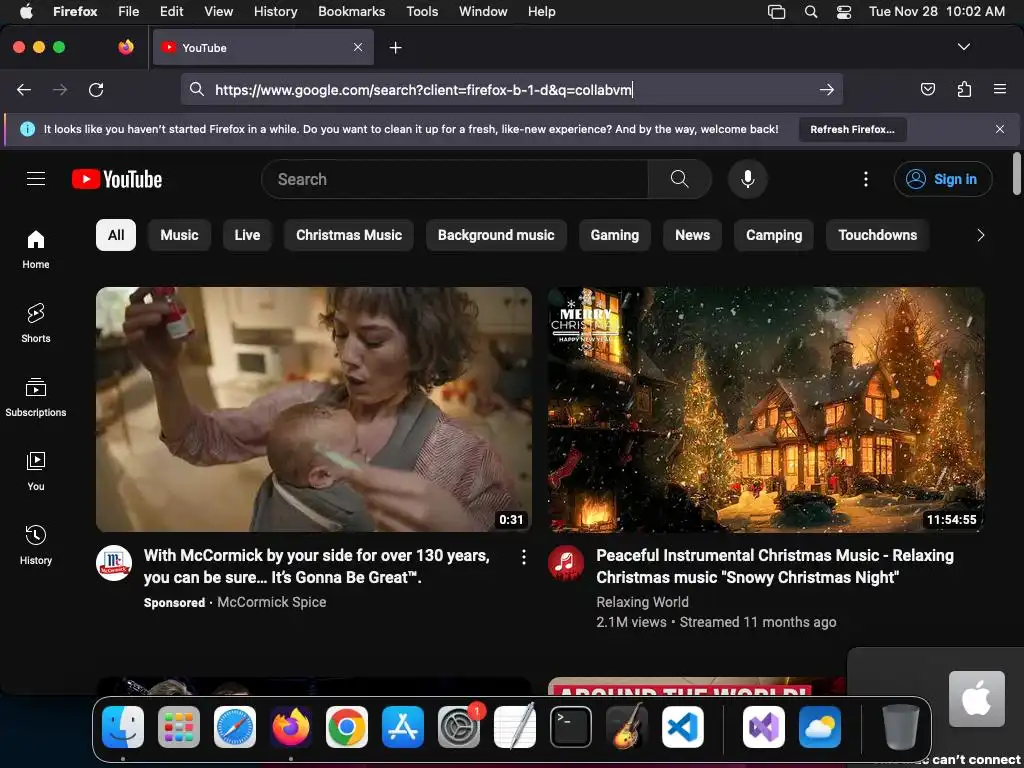Open Spotlight search in menu bar

810,12
